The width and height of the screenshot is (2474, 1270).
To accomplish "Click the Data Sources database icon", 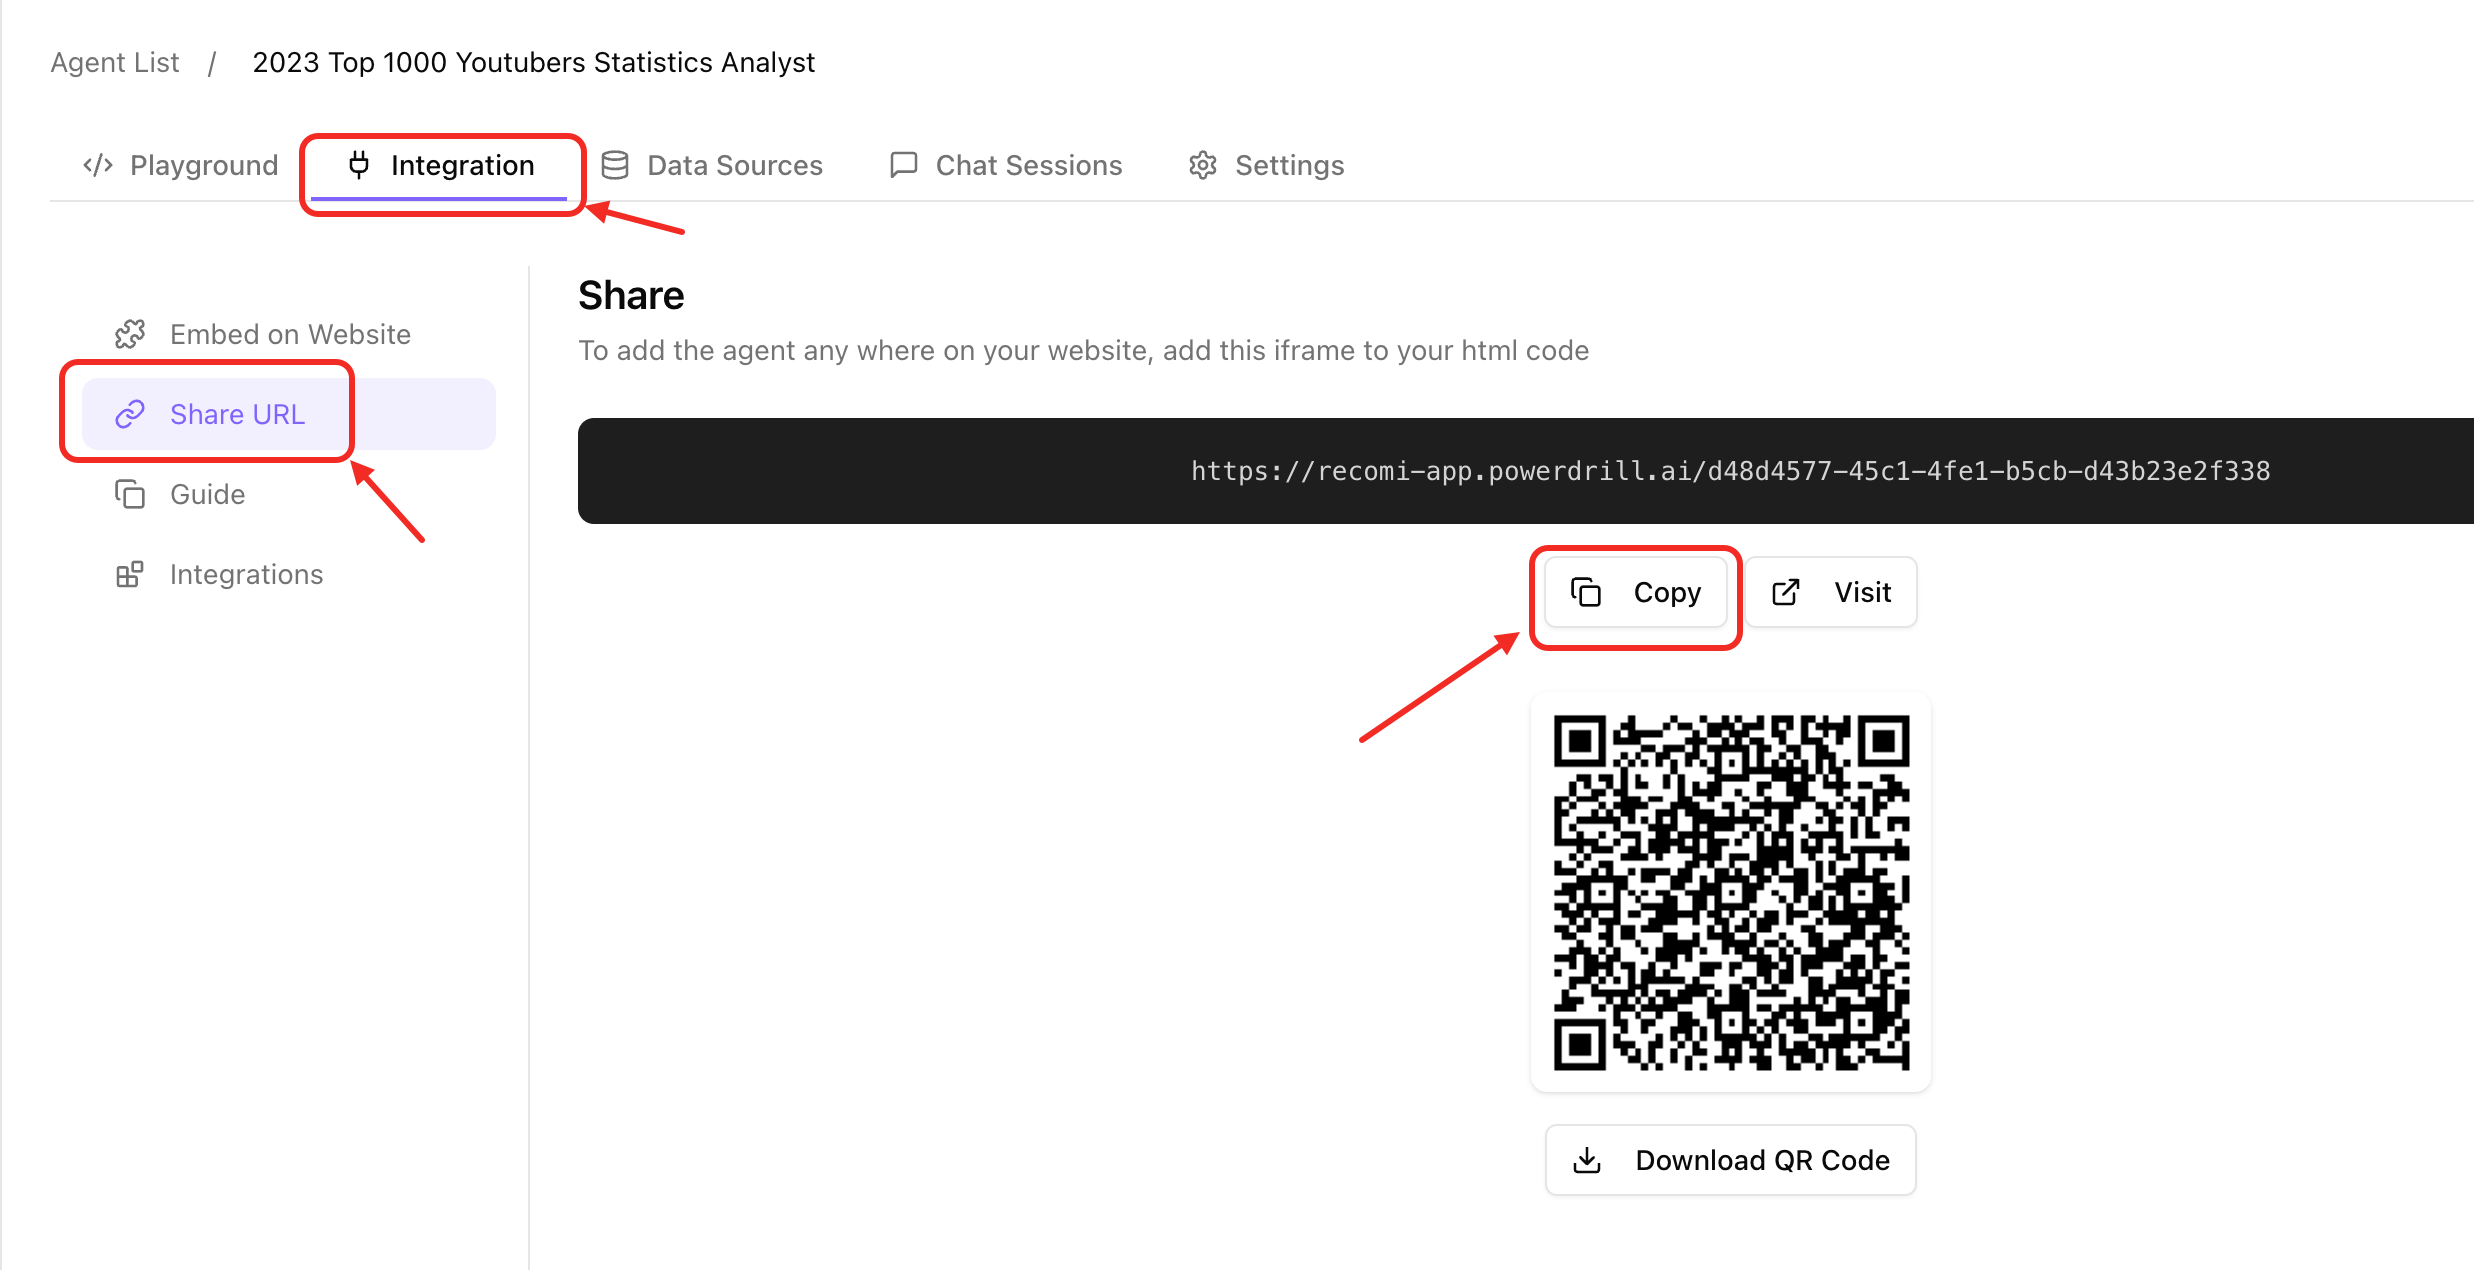I will click(615, 165).
